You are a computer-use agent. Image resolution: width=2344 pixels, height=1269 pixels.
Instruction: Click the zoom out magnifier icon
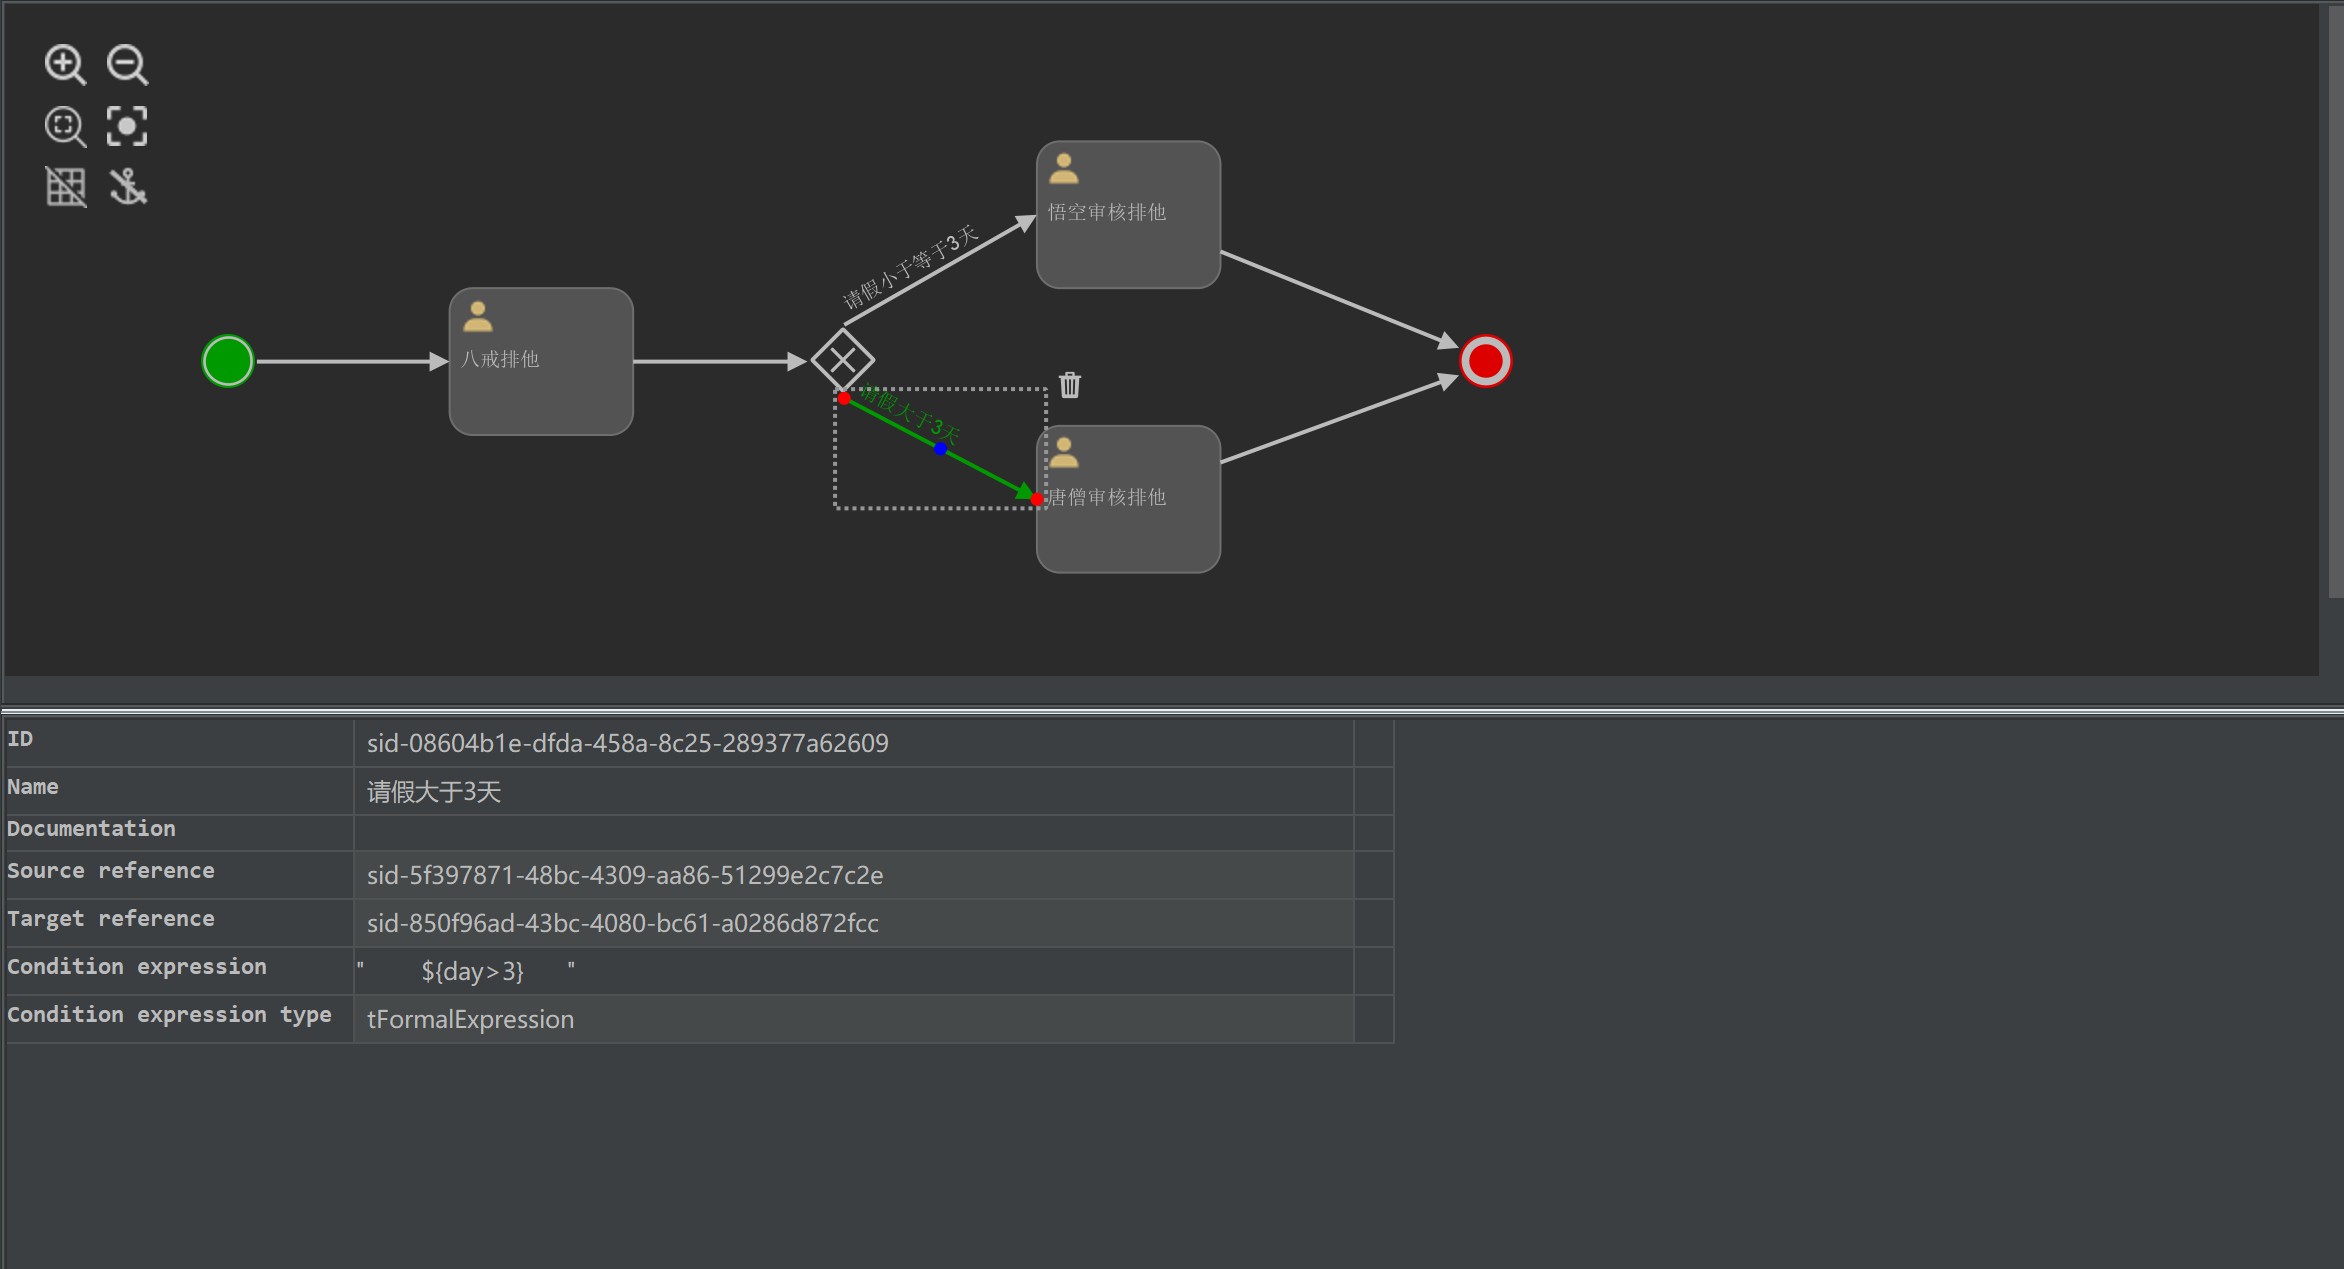(127, 65)
